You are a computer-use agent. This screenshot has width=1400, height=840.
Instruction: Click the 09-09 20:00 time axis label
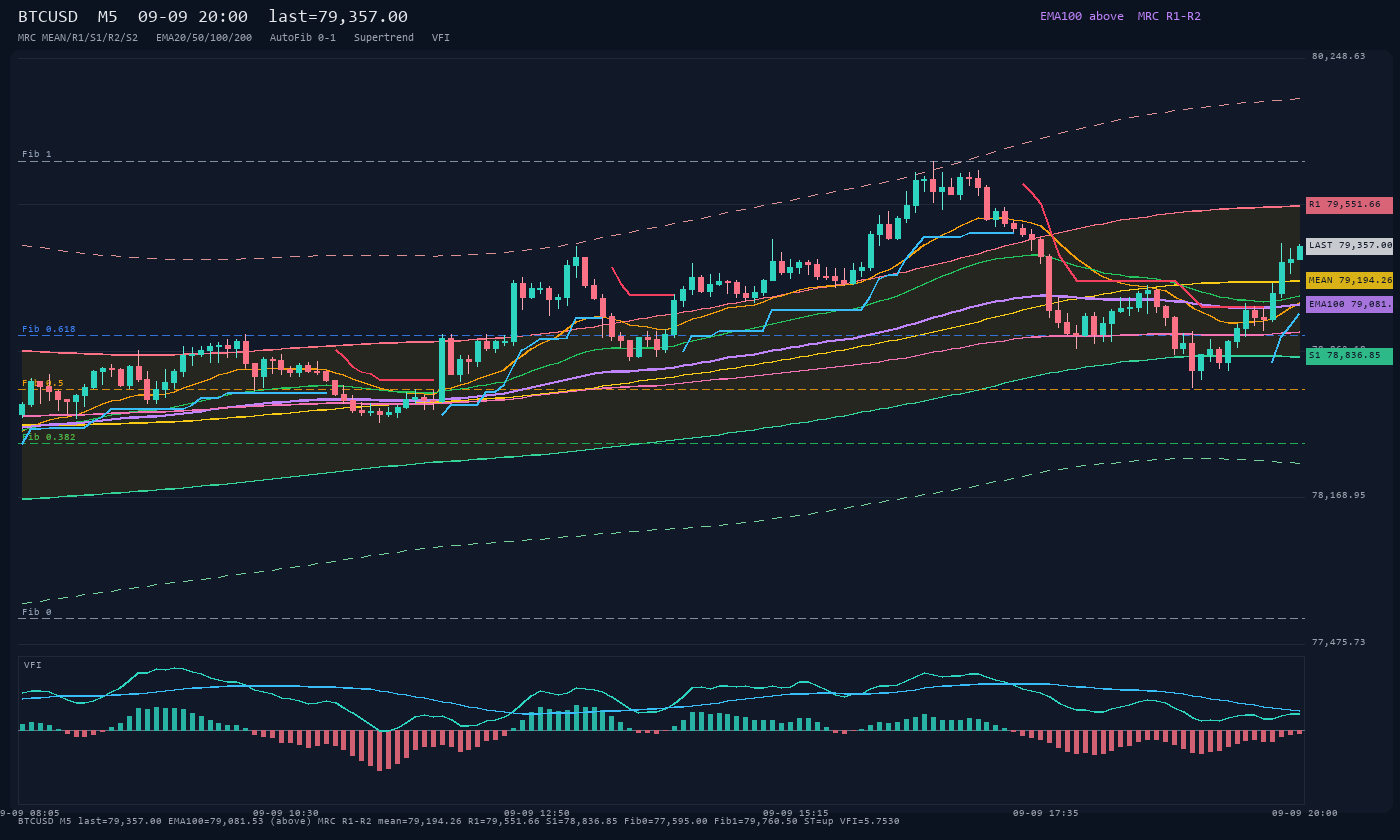coord(1305,813)
